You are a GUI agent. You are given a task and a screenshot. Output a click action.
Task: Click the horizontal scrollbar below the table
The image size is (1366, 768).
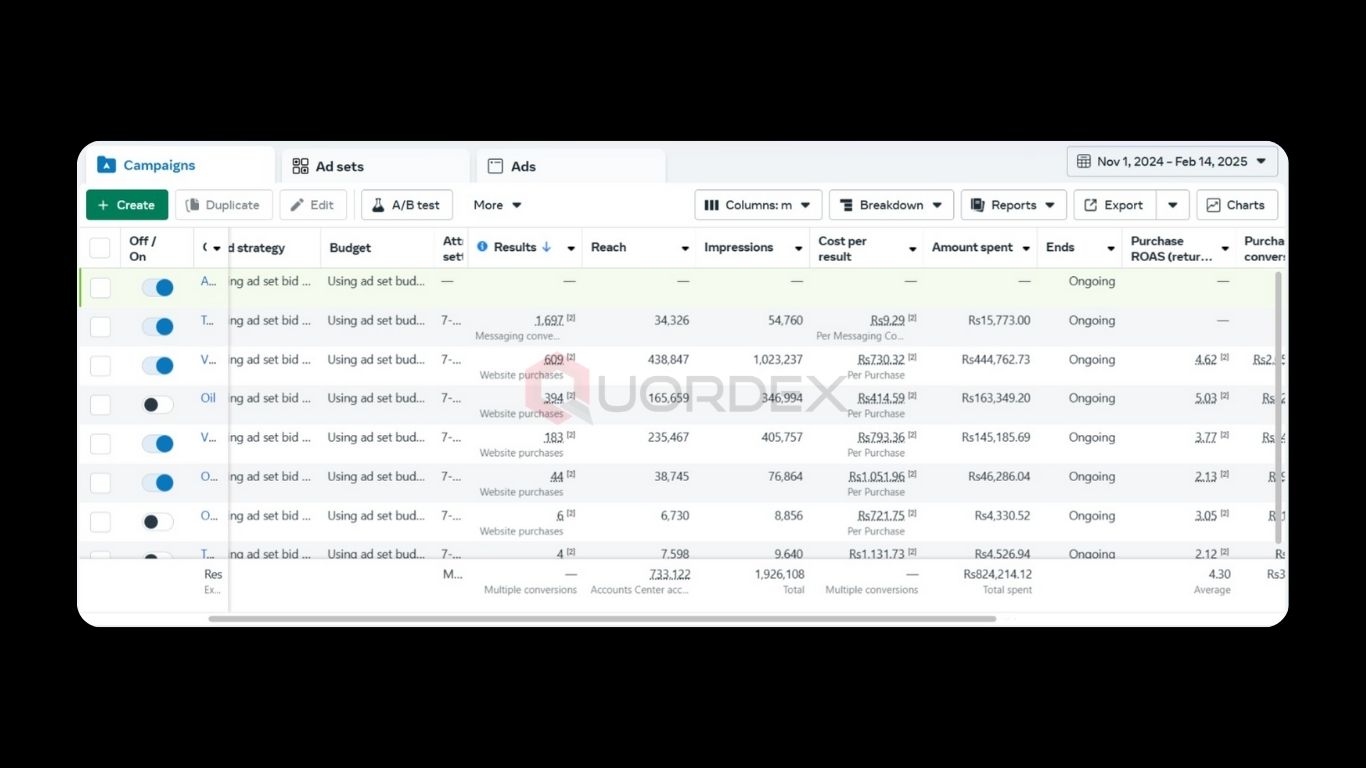click(x=602, y=619)
